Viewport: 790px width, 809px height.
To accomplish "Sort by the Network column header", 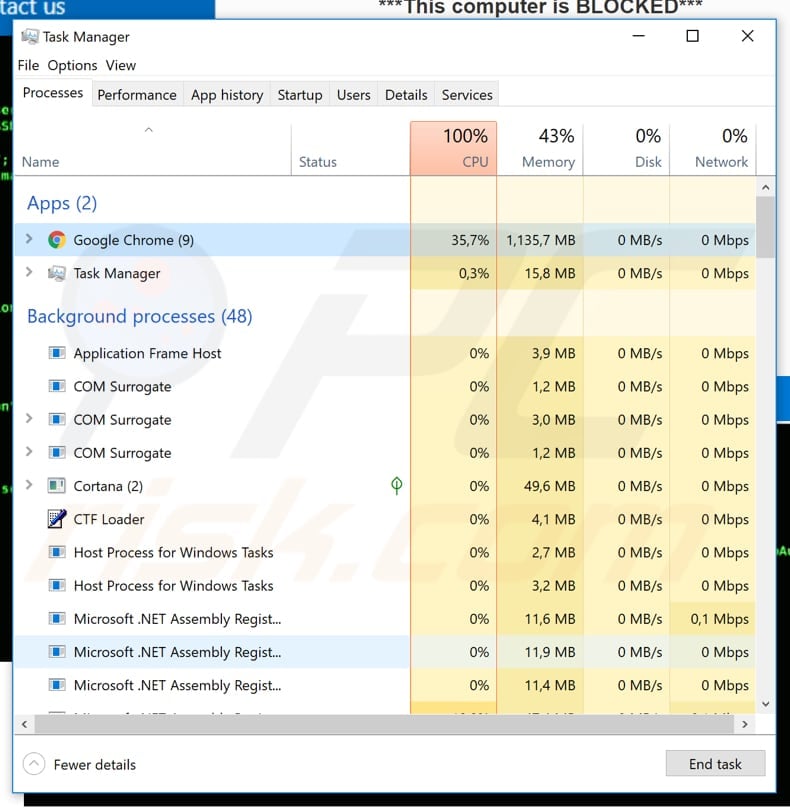I will [713, 149].
